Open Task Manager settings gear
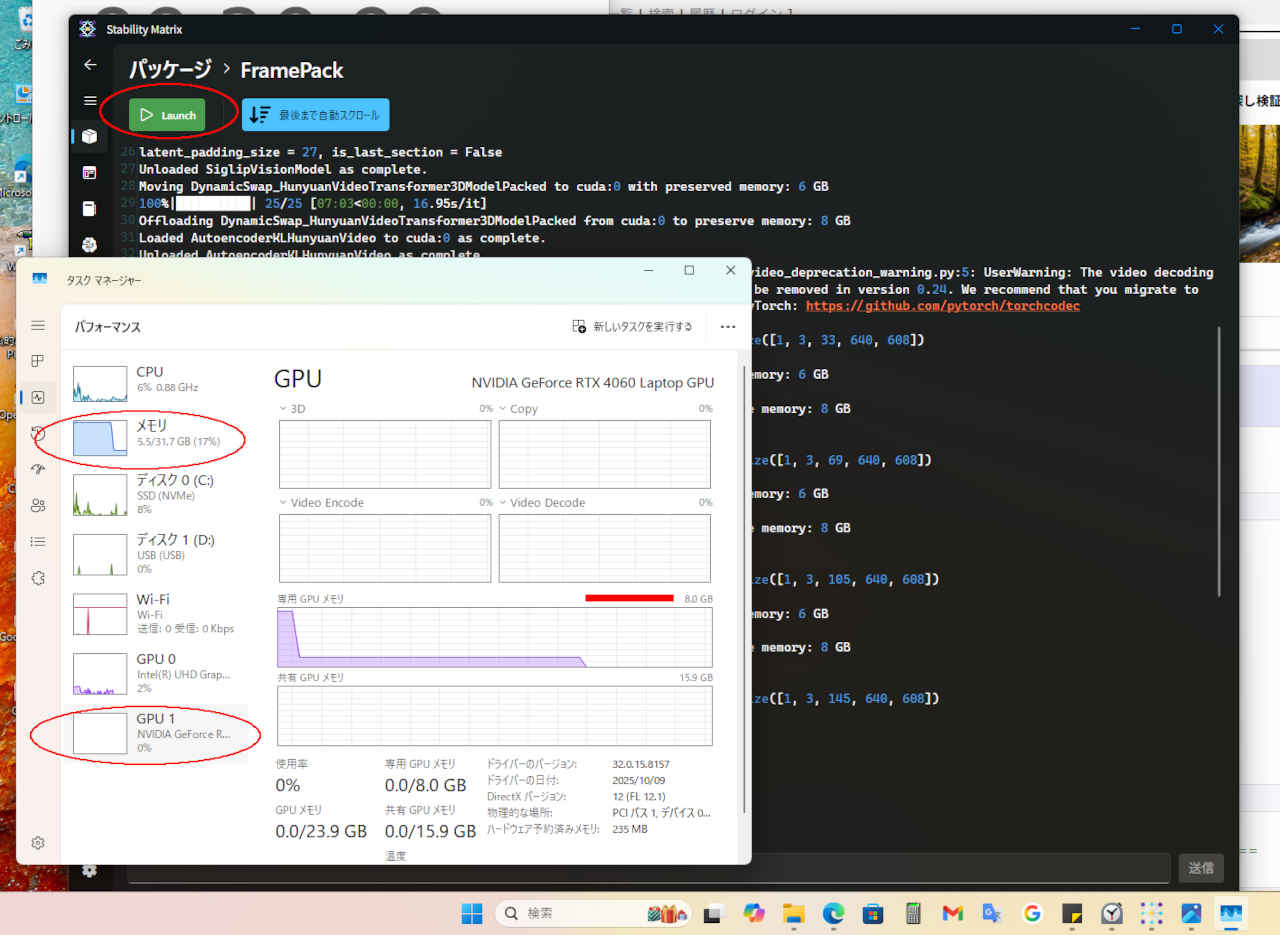1280x935 pixels. 38,843
